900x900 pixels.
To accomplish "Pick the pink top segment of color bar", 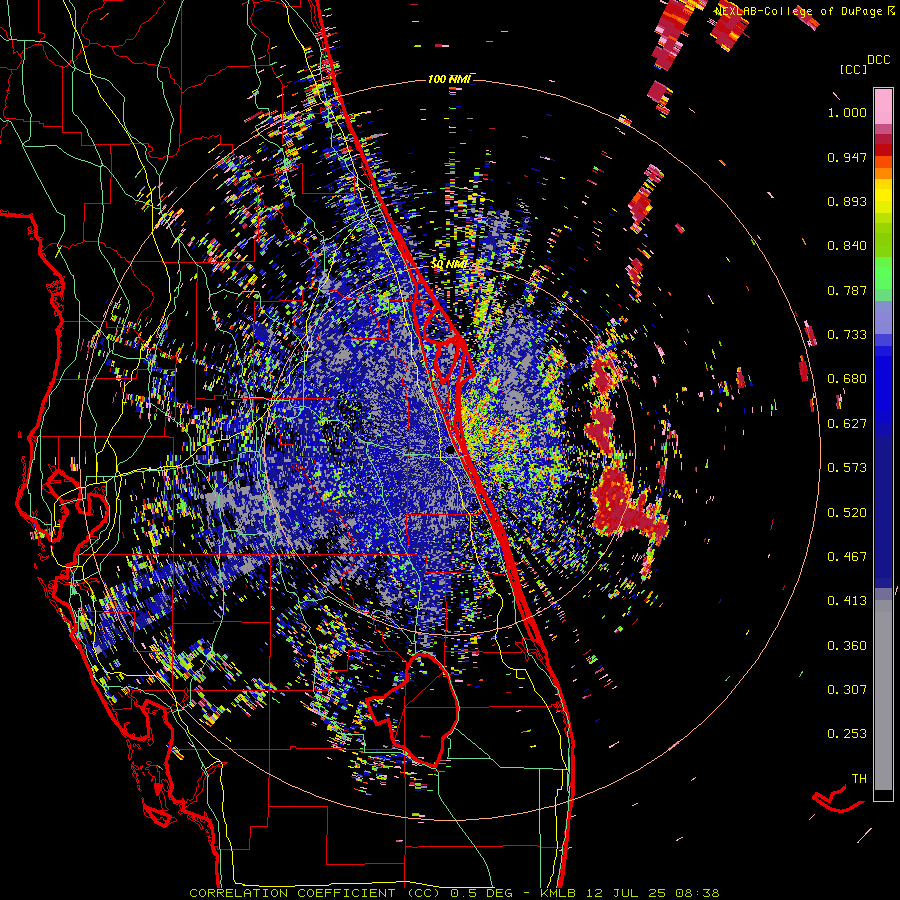I will (x=883, y=107).
